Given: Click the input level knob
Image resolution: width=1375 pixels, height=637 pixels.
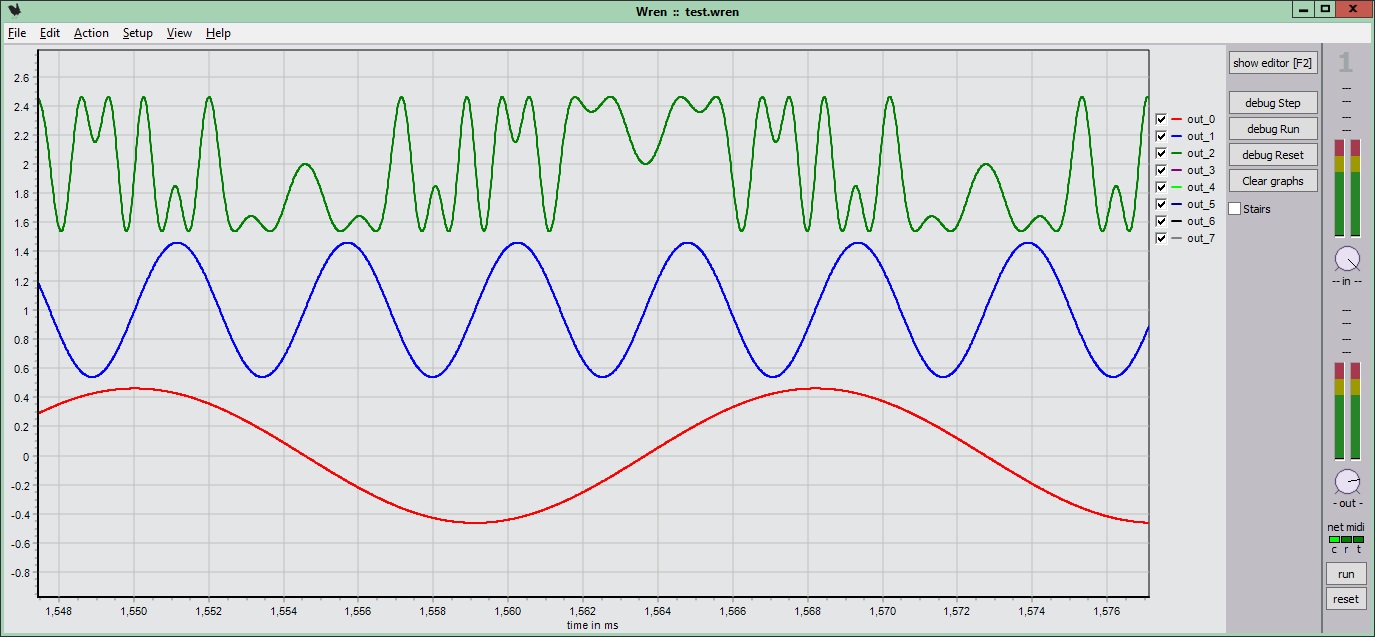Looking at the screenshot, I should [1347, 259].
